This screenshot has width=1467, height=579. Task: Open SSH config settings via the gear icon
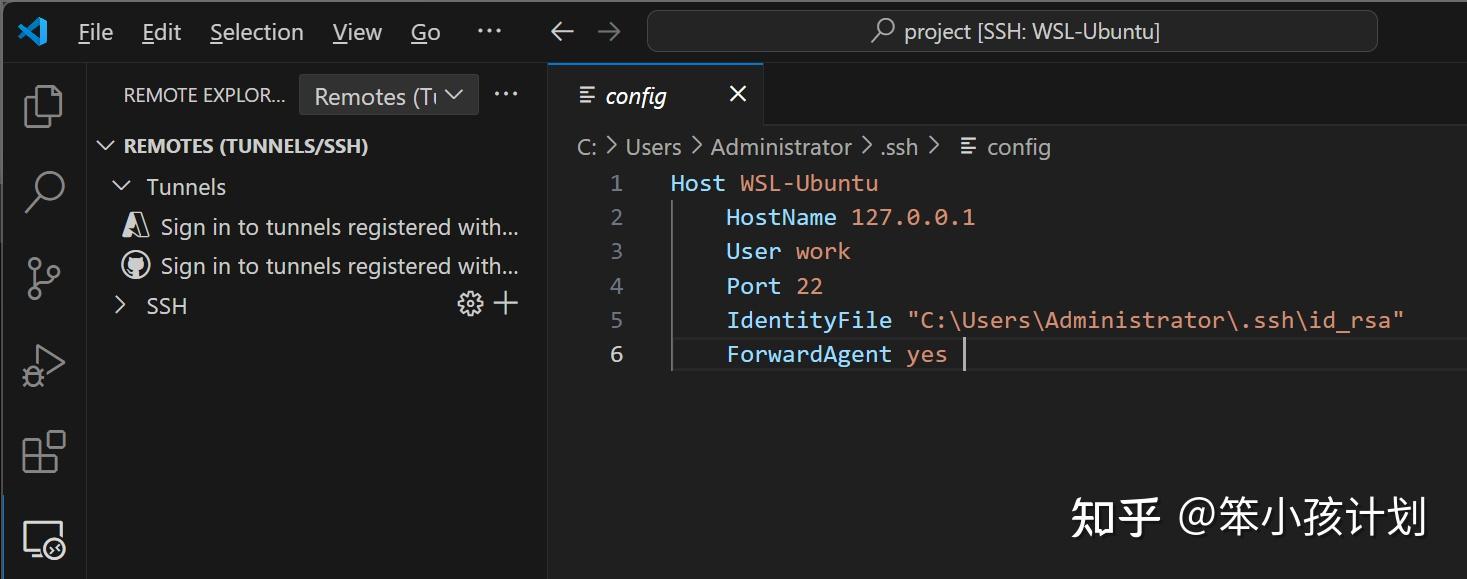[470, 304]
